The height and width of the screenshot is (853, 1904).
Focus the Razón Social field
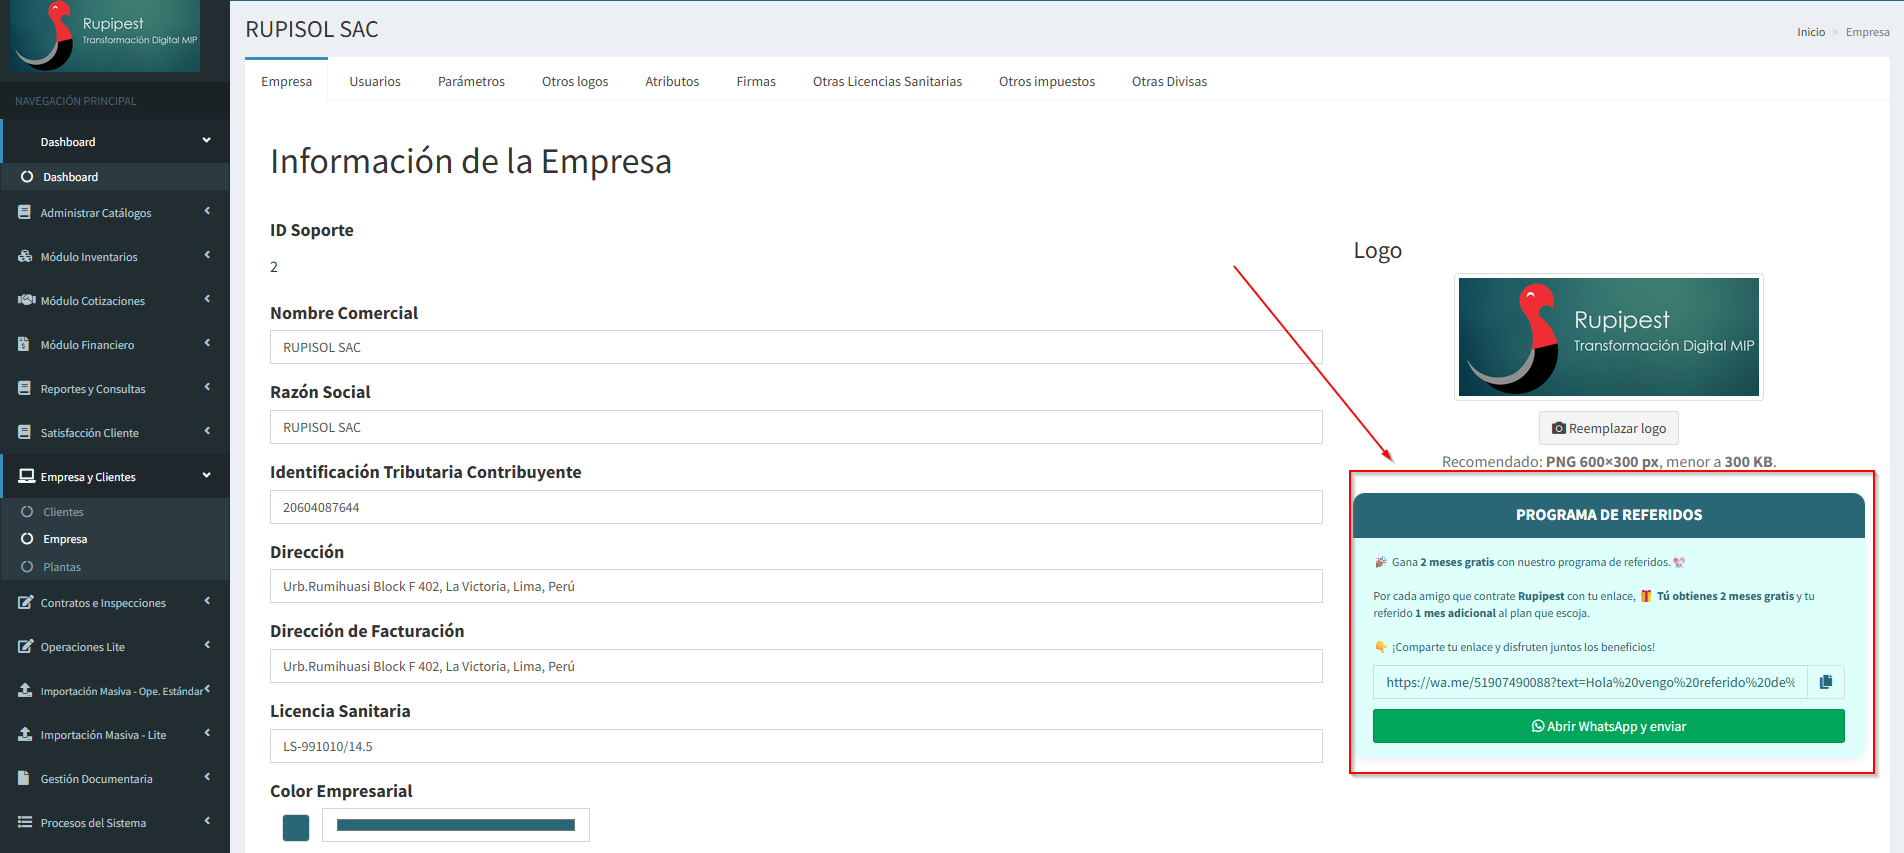click(x=796, y=427)
